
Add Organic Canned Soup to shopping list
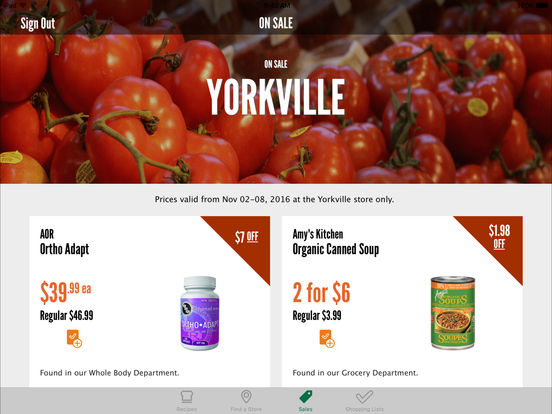coord(327,339)
